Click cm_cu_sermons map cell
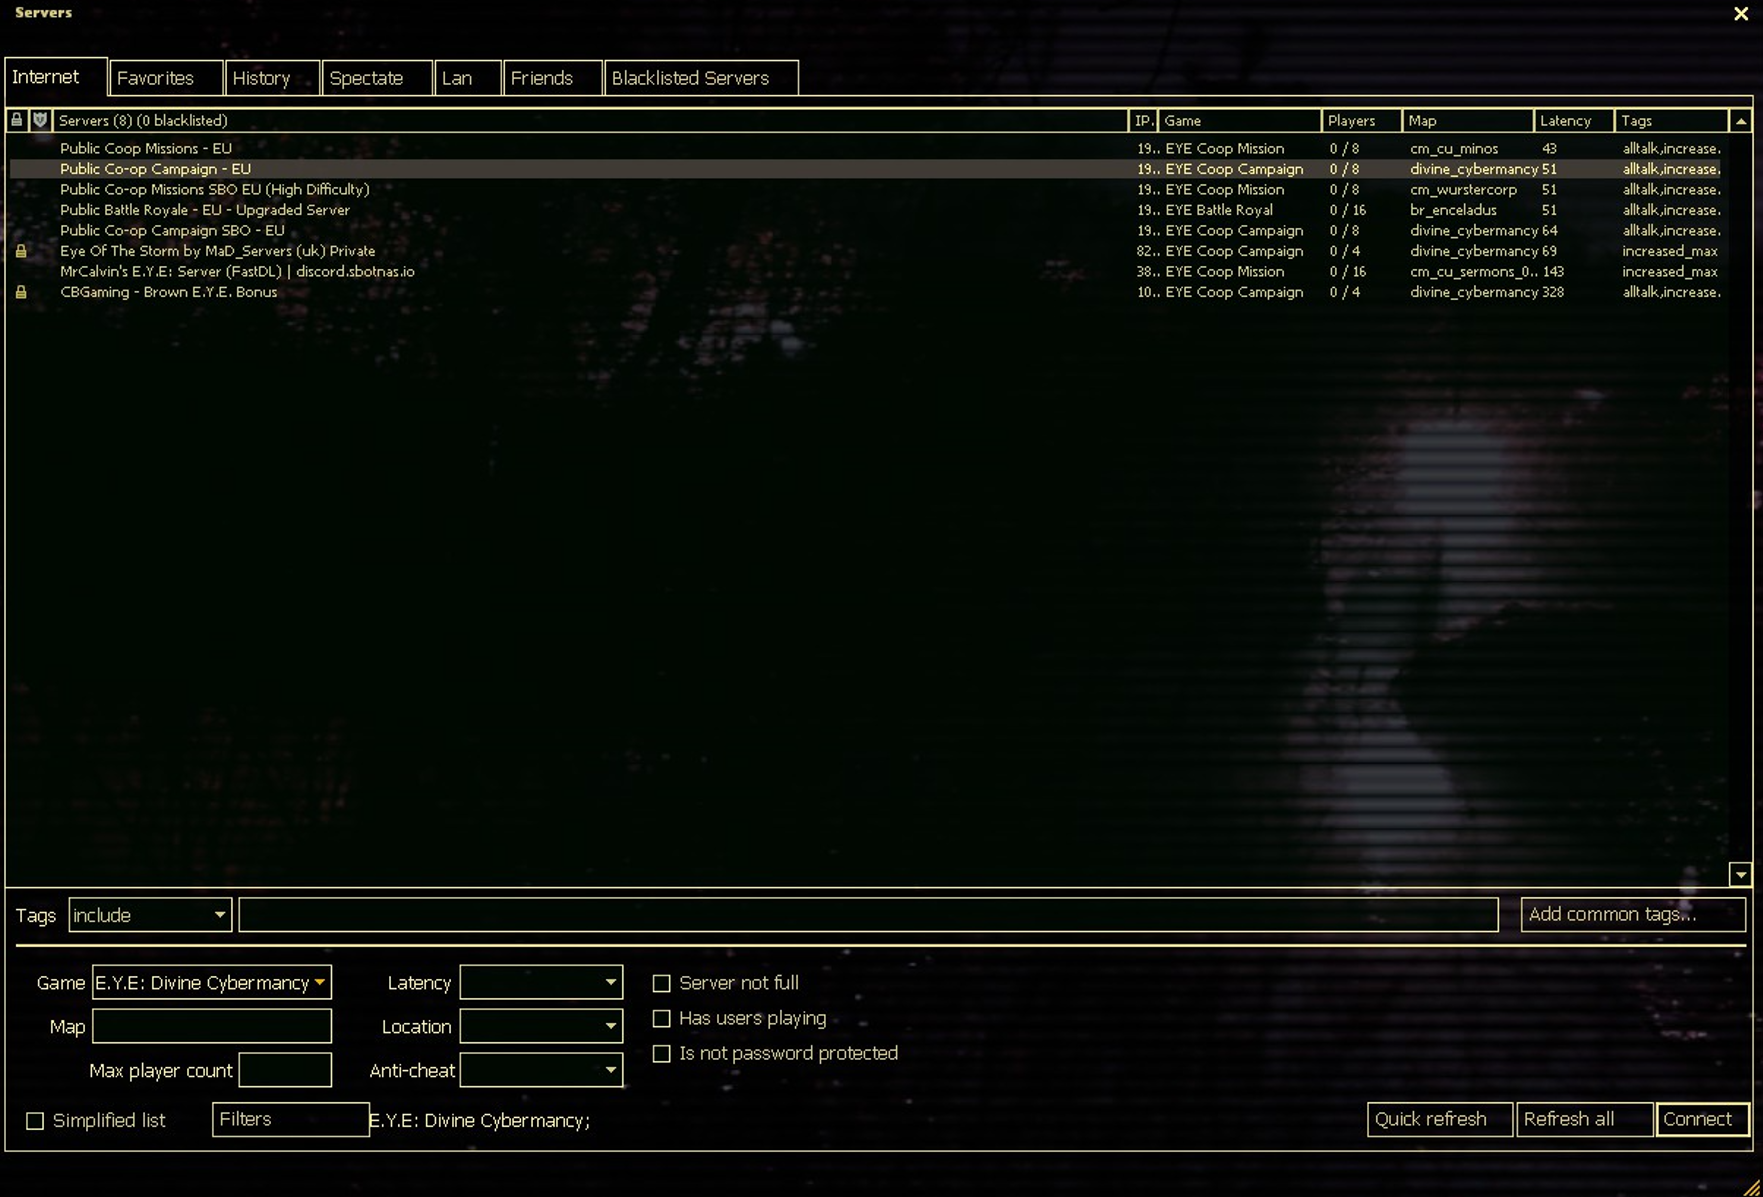Screen dimensions: 1763x1197 click(x=1473, y=271)
